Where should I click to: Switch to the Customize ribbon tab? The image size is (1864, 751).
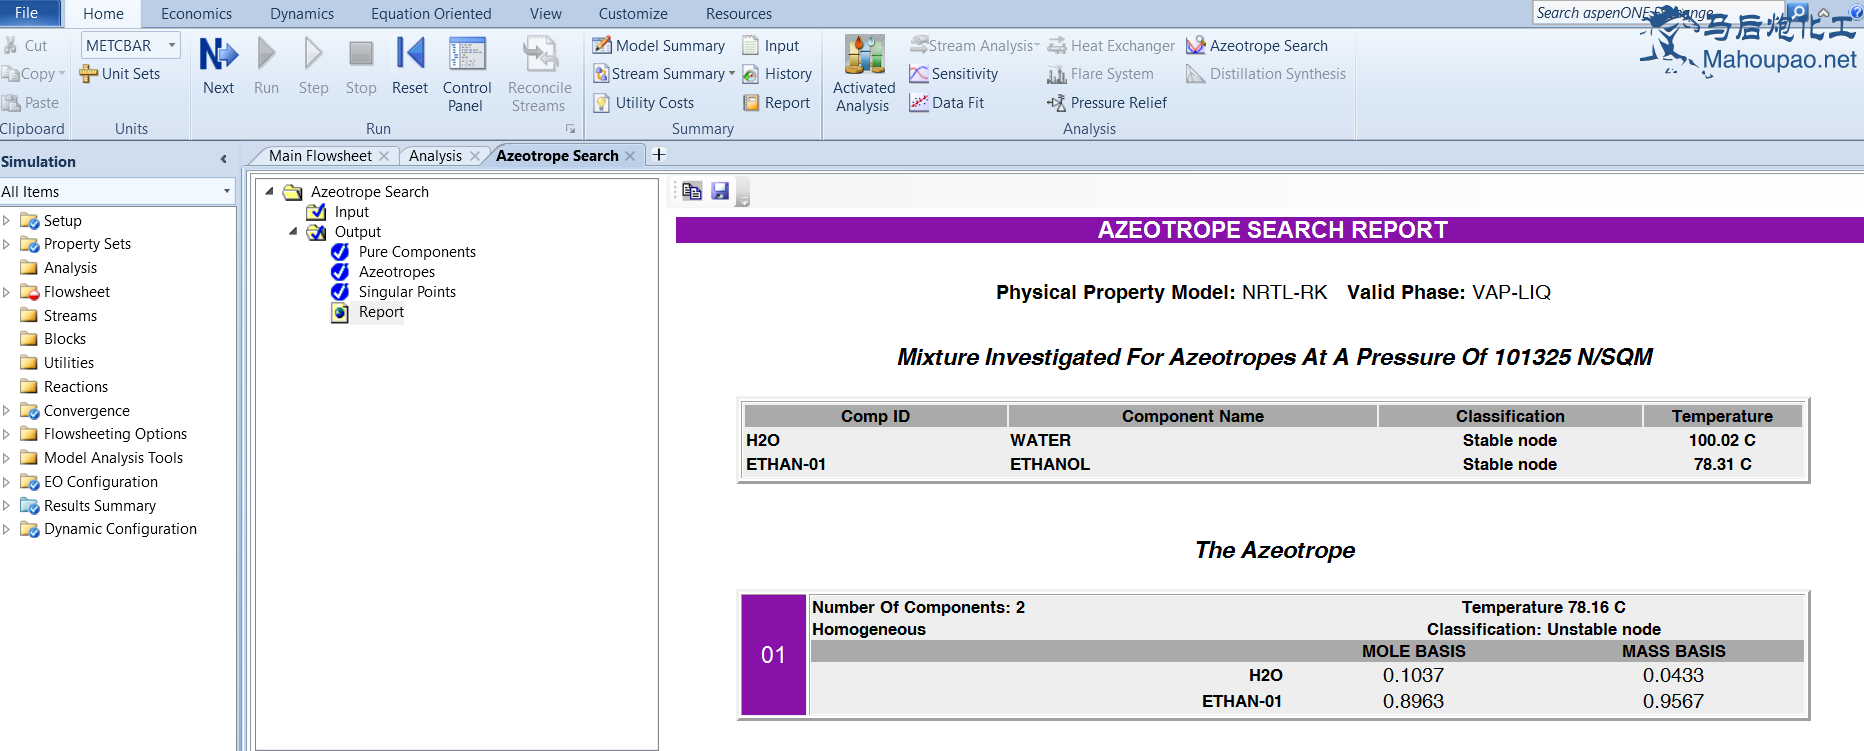(x=633, y=14)
